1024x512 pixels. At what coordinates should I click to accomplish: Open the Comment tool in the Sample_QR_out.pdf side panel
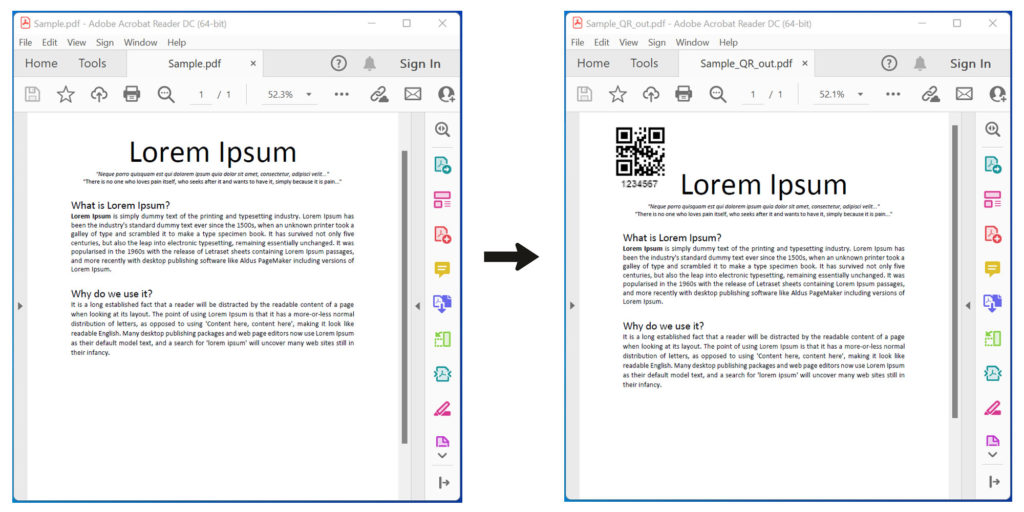tap(992, 268)
